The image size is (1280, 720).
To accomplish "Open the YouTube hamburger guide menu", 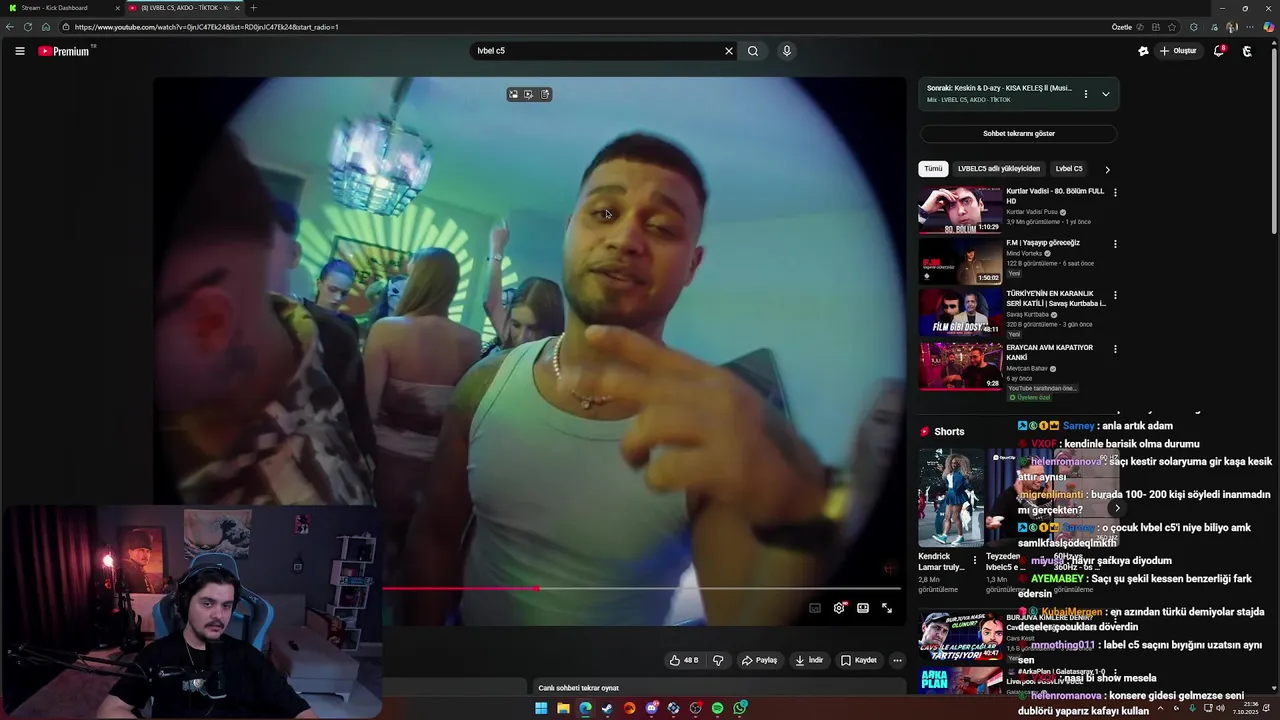I will coord(20,51).
